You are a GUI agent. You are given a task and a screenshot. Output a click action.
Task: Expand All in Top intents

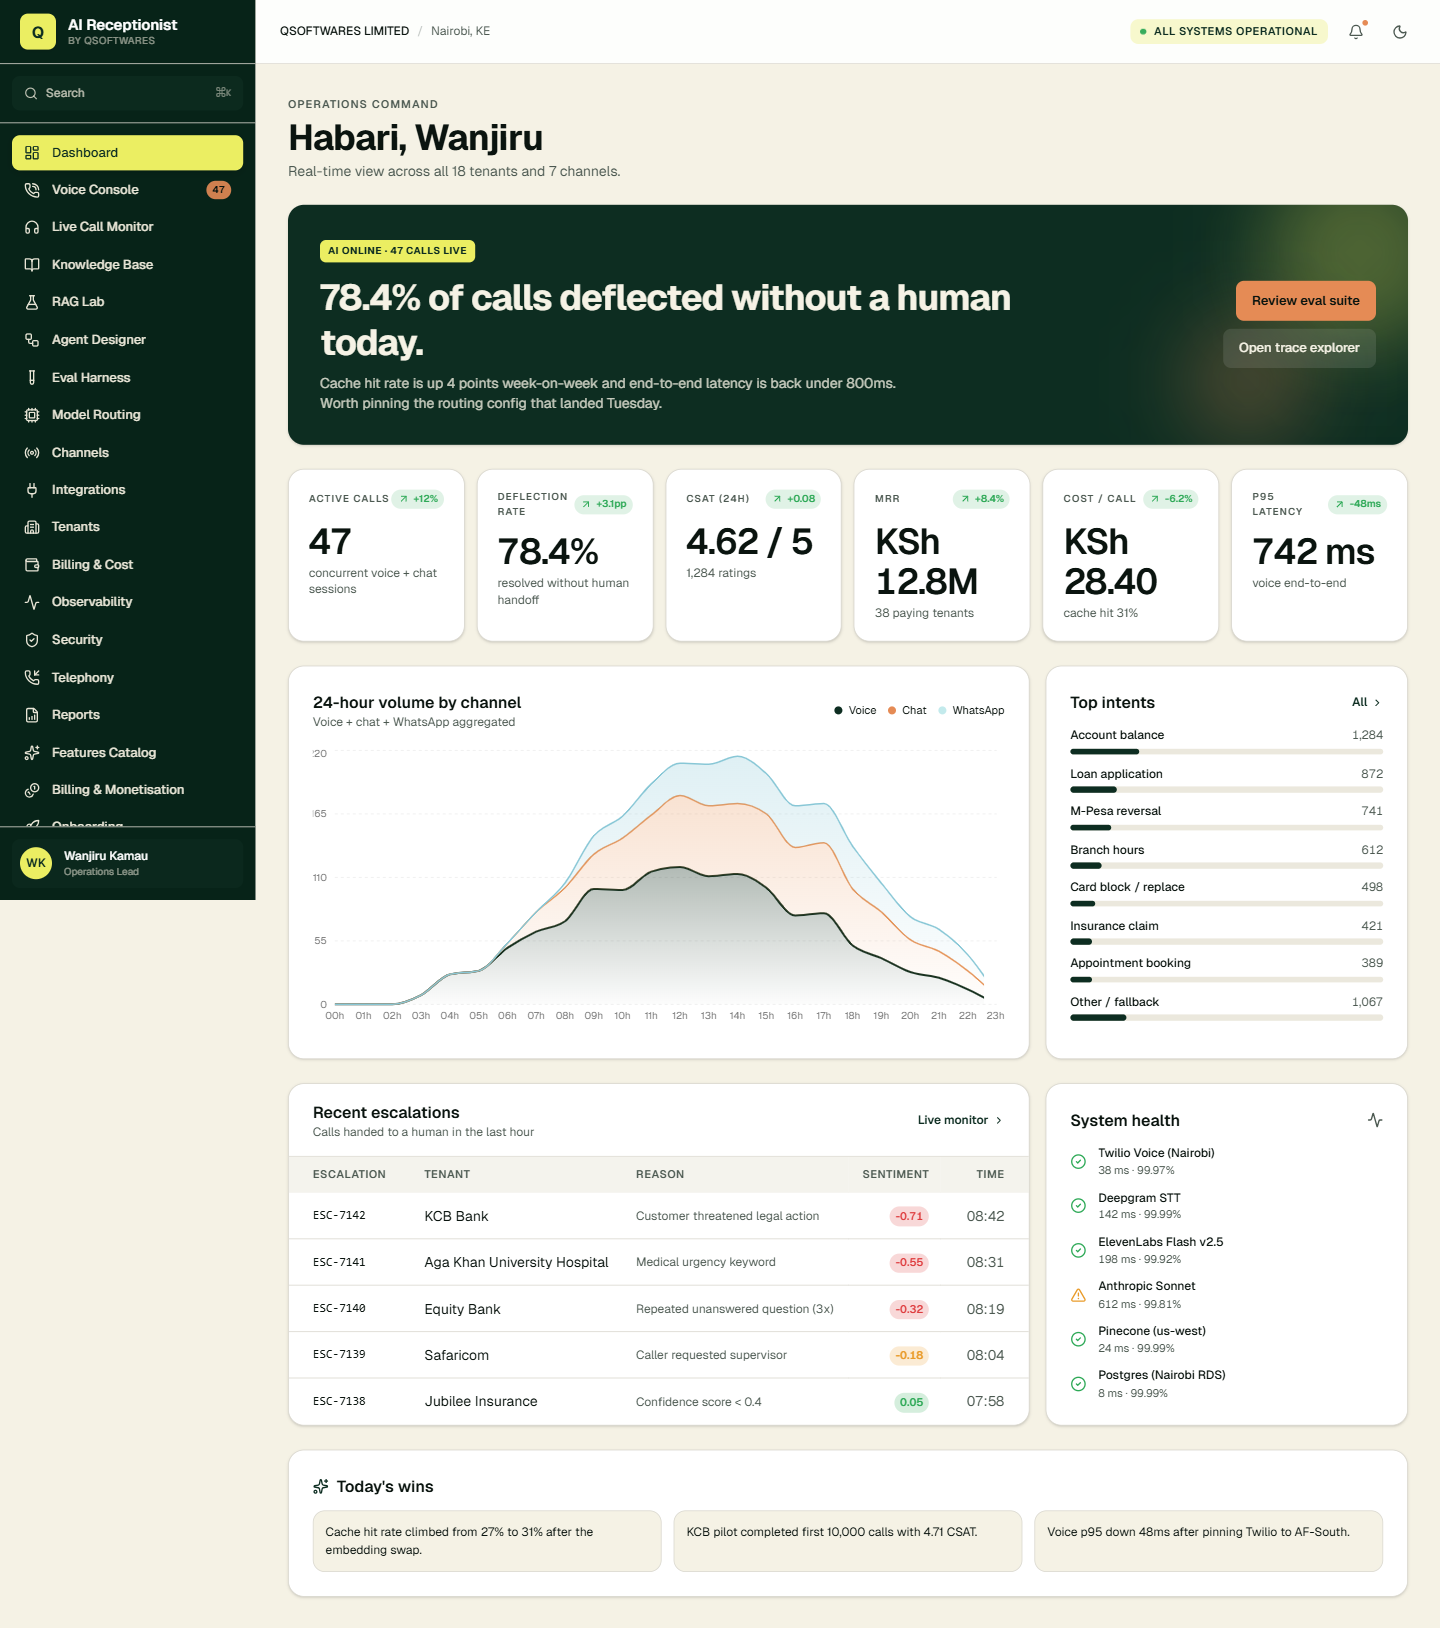click(x=1366, y=703)
